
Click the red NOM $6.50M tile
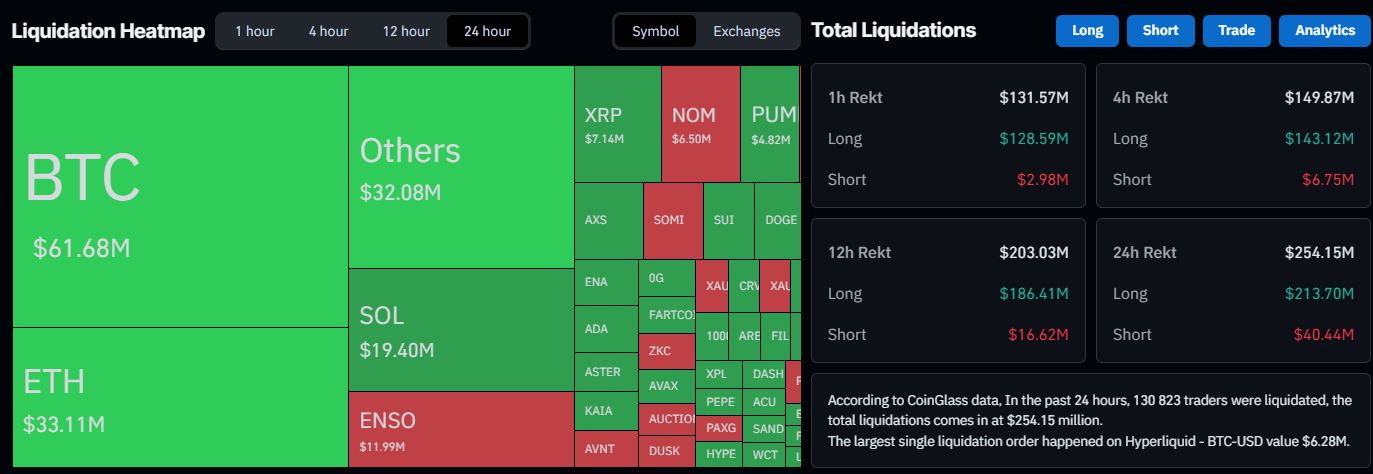point(700,124)
